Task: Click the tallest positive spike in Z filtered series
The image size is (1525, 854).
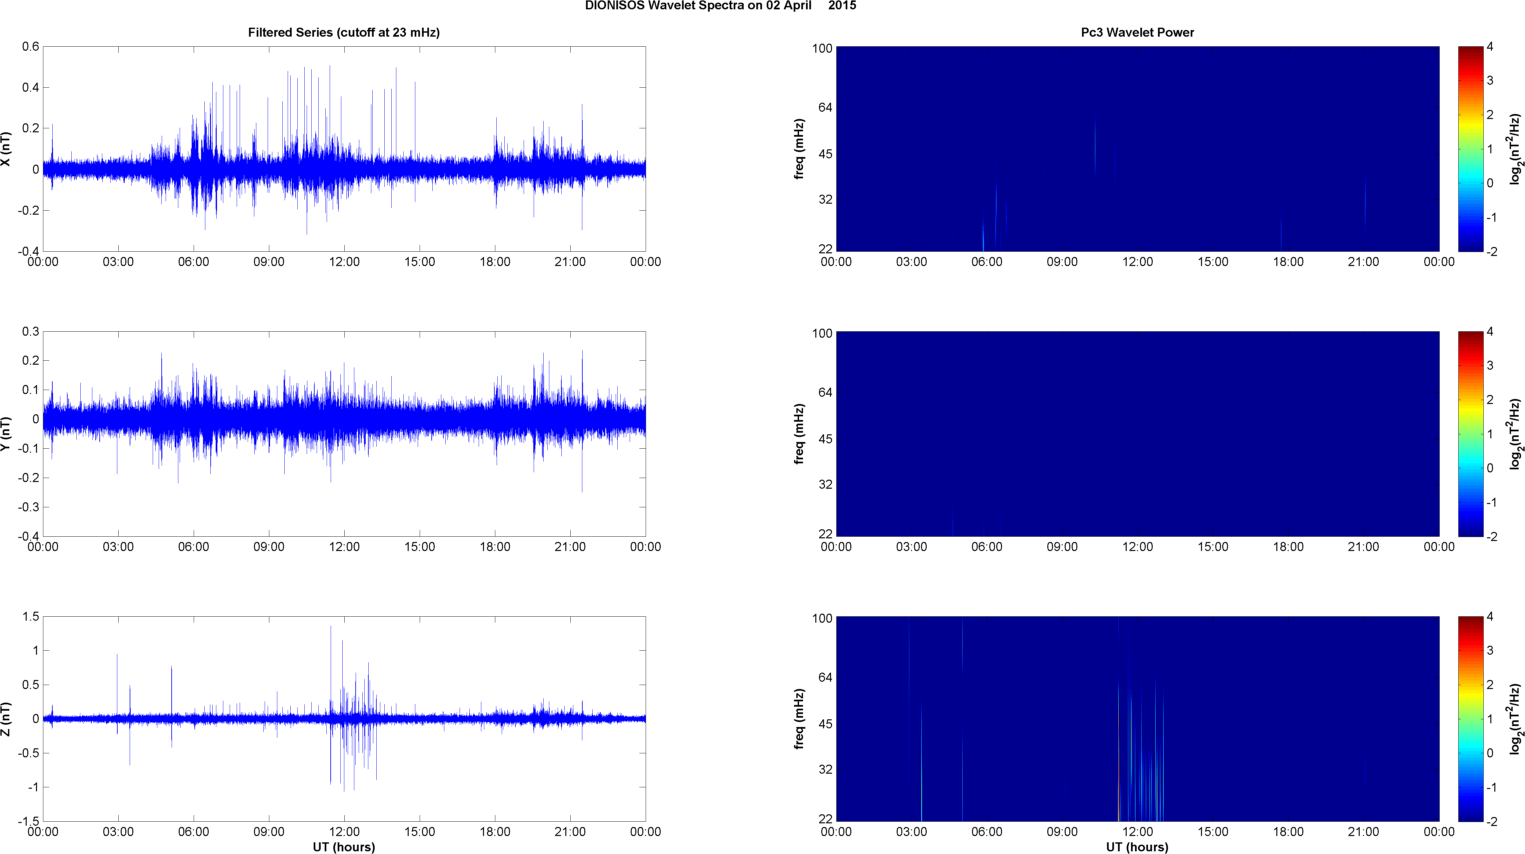Action: pyautogui.click(x=331, y=670)
